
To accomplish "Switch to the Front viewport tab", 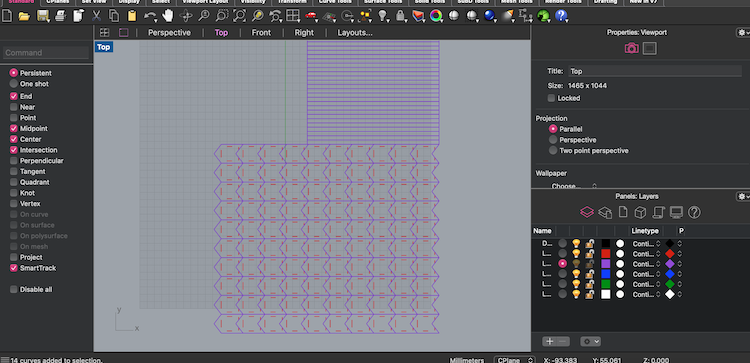I will pos(261,33).
